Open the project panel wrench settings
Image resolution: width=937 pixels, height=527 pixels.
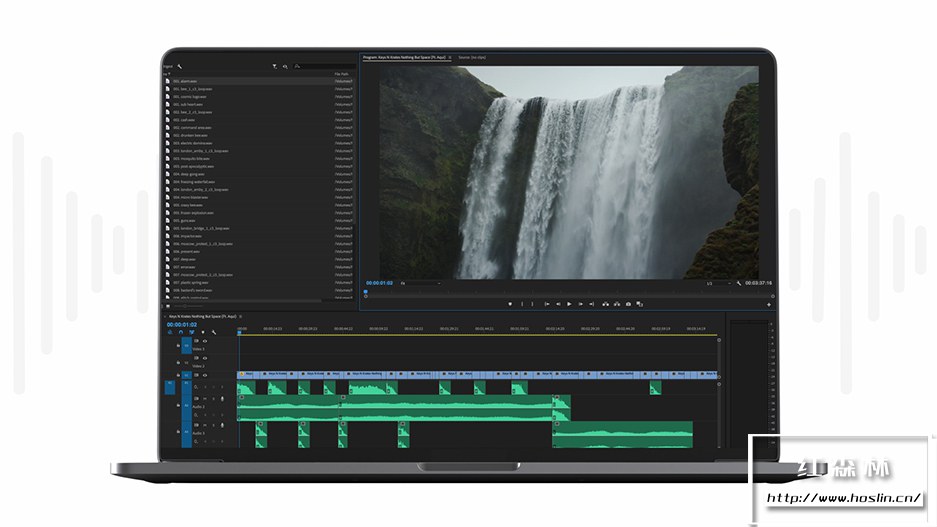click(179, 66)
